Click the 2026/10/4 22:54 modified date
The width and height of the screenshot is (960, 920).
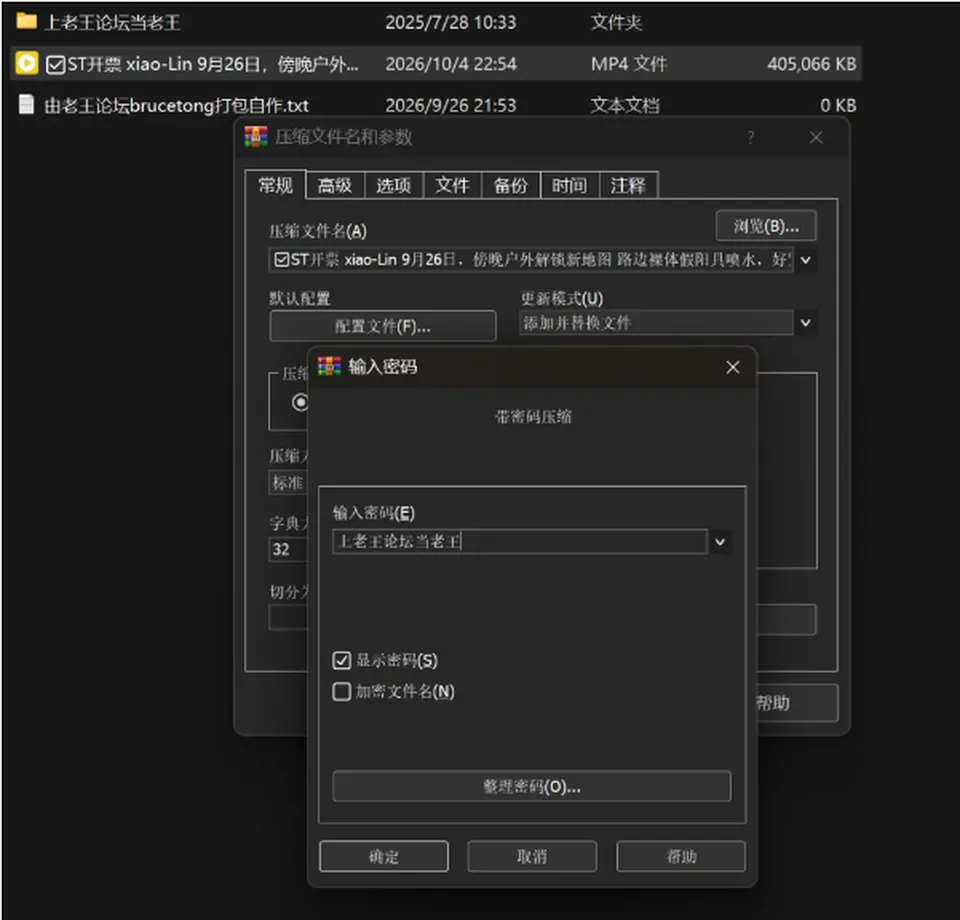[451, 64]
